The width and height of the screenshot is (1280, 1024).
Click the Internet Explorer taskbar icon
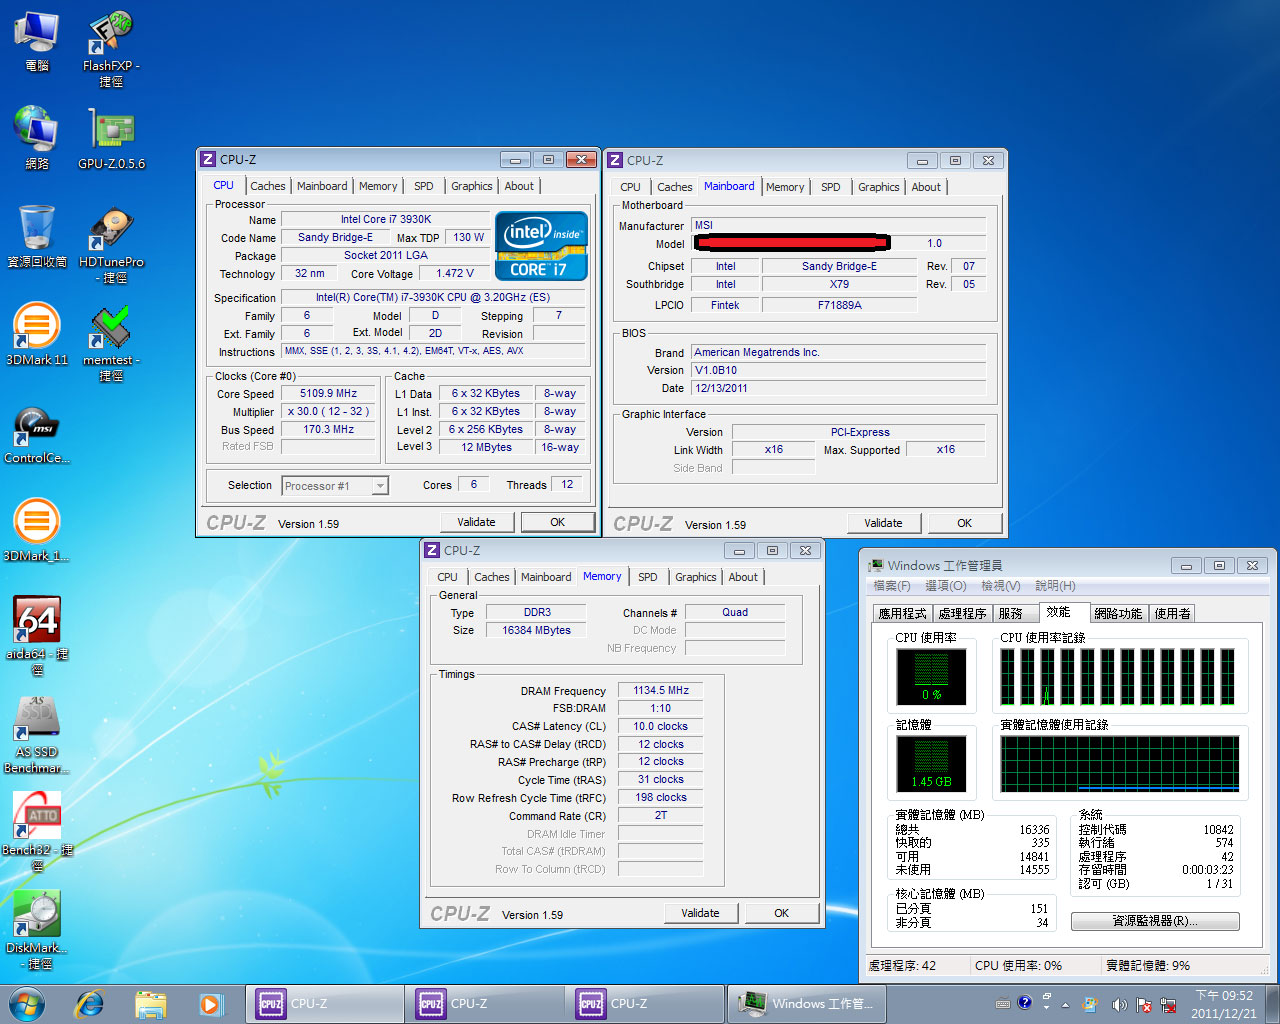(90, 1004)
